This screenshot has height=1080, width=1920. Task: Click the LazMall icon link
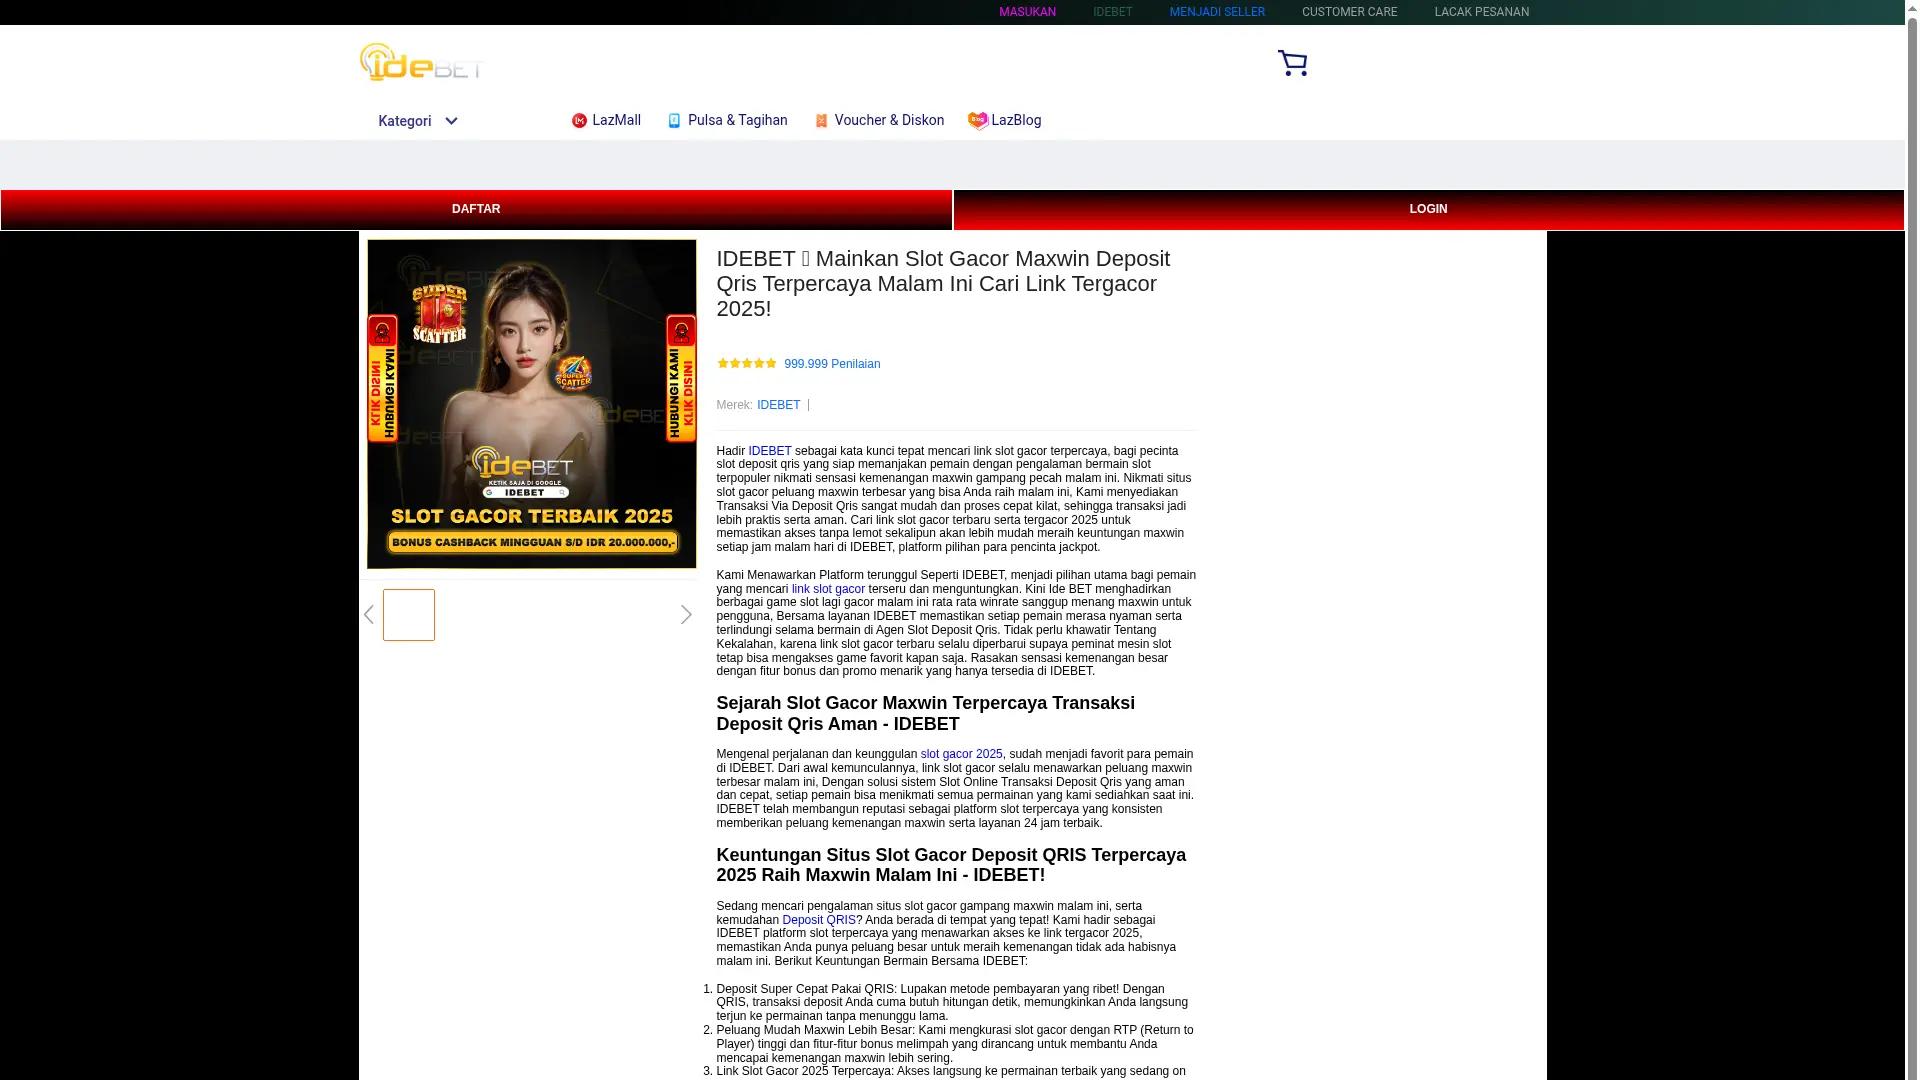[x=579, y=121]
